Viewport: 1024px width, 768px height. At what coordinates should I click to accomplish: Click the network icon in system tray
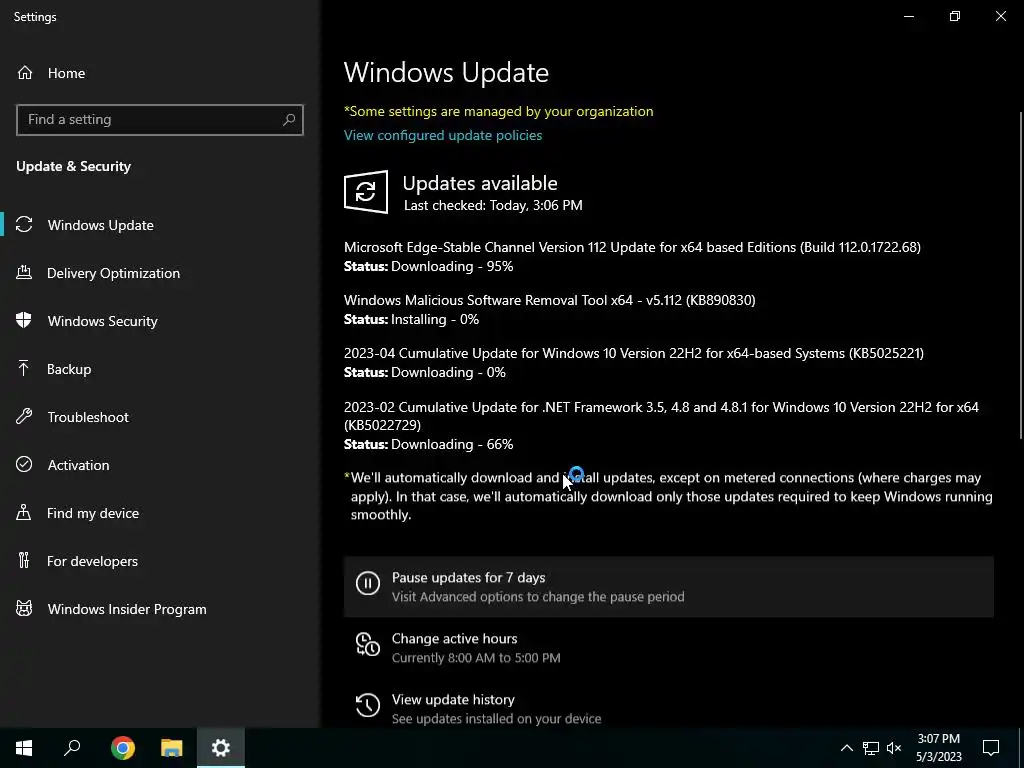(871, 748)
